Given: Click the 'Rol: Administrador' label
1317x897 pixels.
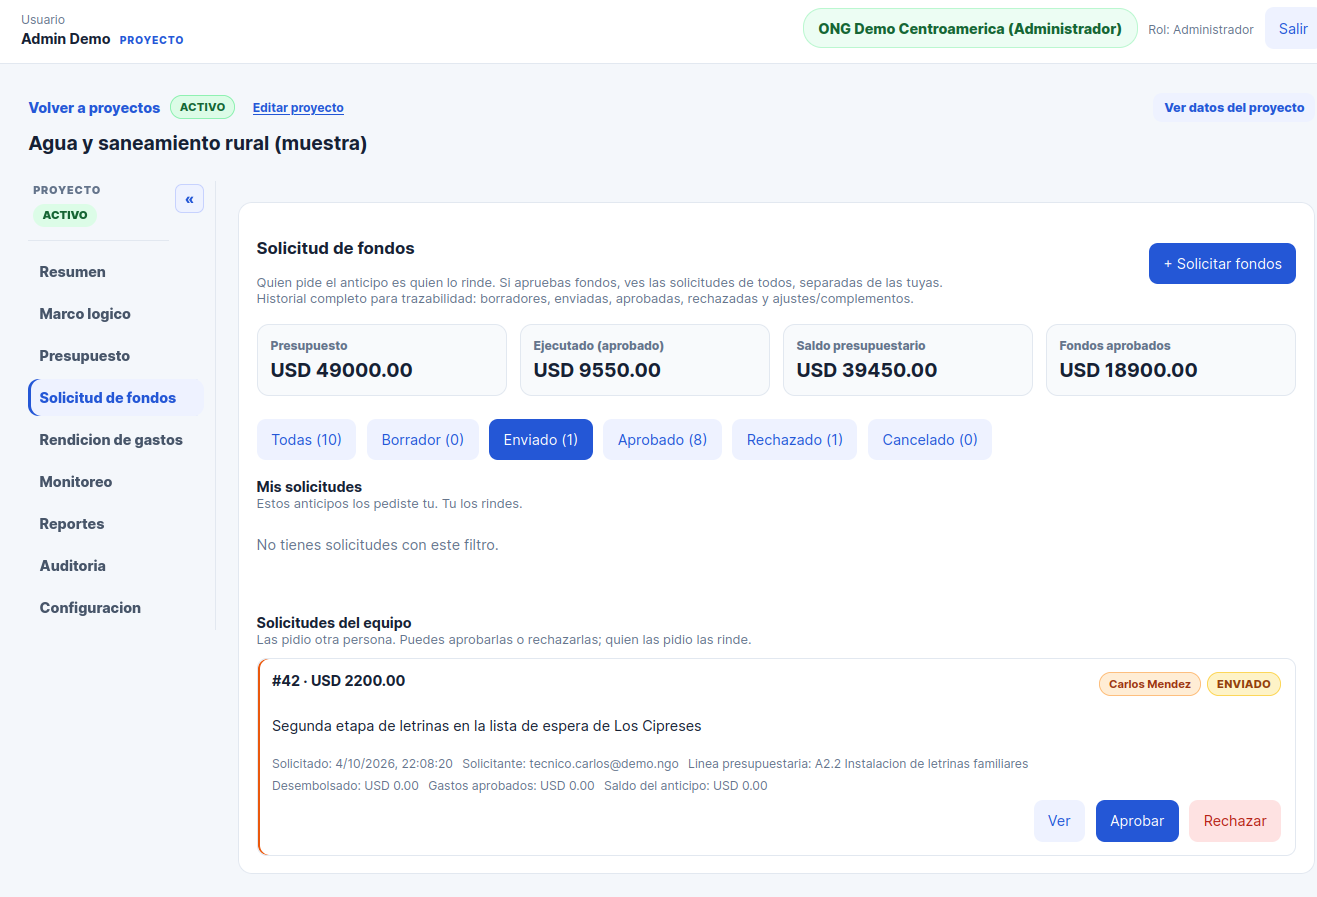Looking at the screenshot, I should coord(1201,30).
